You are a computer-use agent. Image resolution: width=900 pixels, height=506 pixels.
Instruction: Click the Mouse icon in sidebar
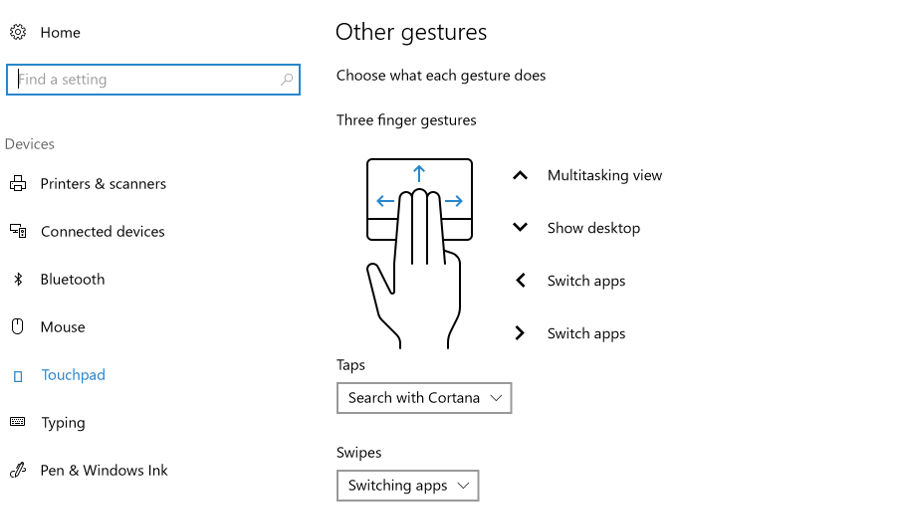18,327
